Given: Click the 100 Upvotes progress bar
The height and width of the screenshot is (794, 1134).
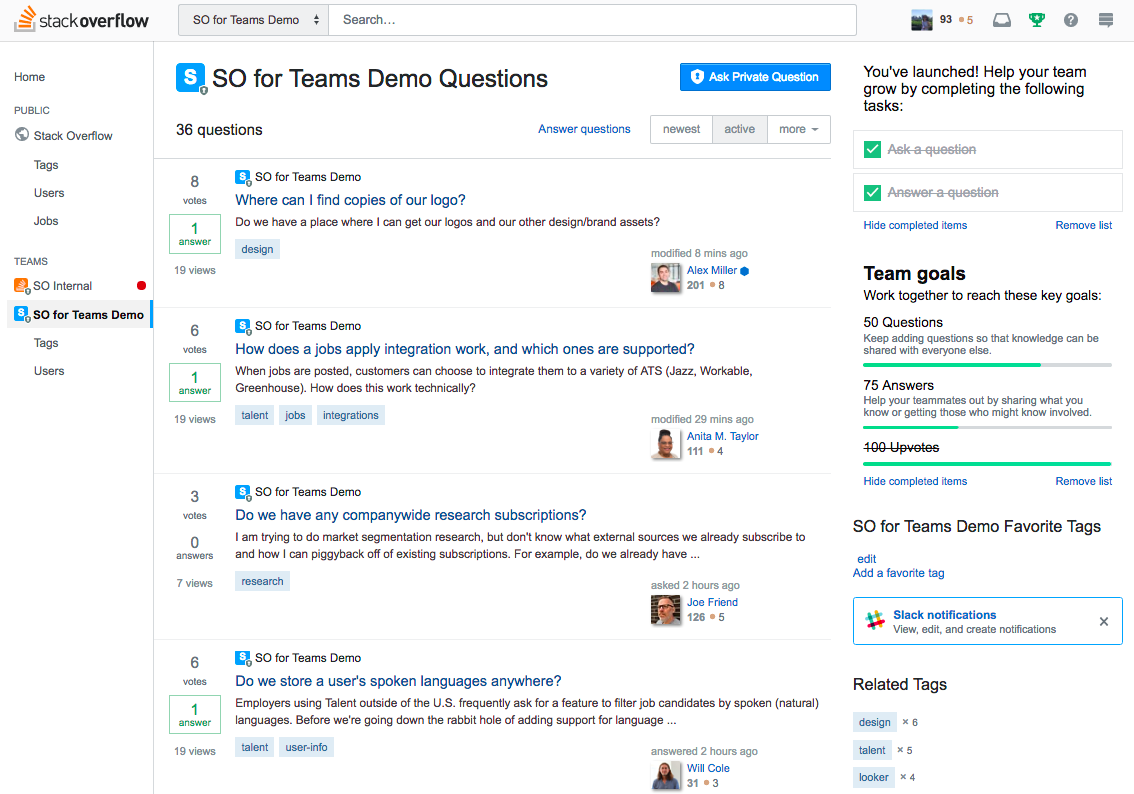Looking at the screenshot, I should (x=987, y=464).
